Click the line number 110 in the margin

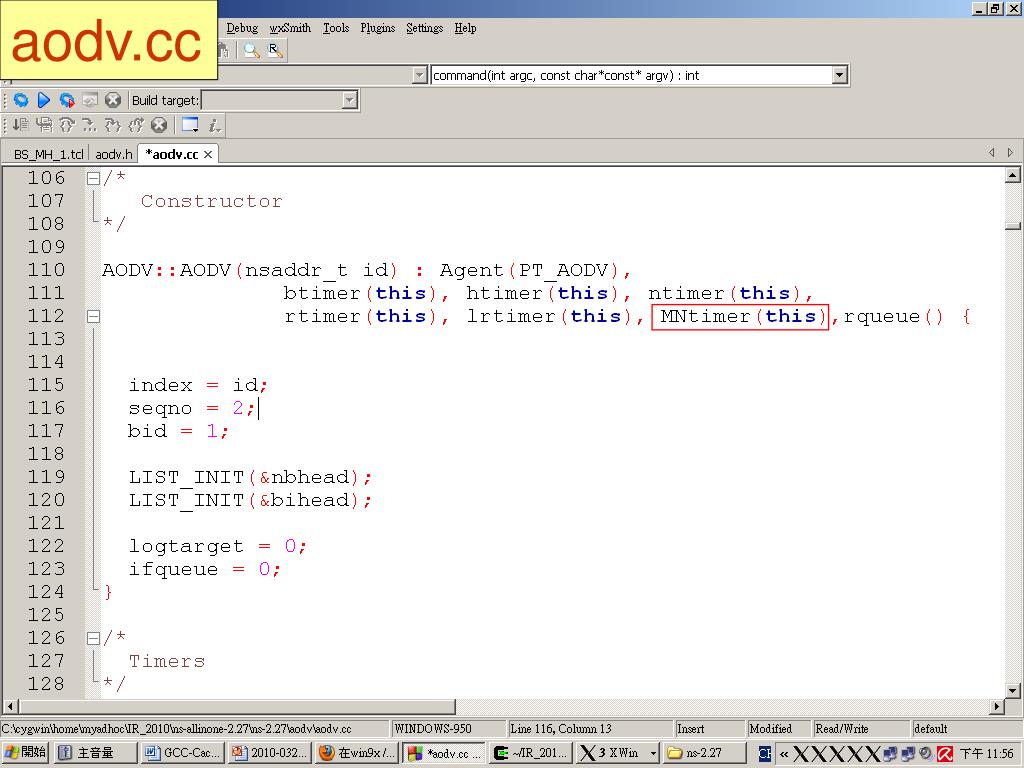tap(46, 270)
